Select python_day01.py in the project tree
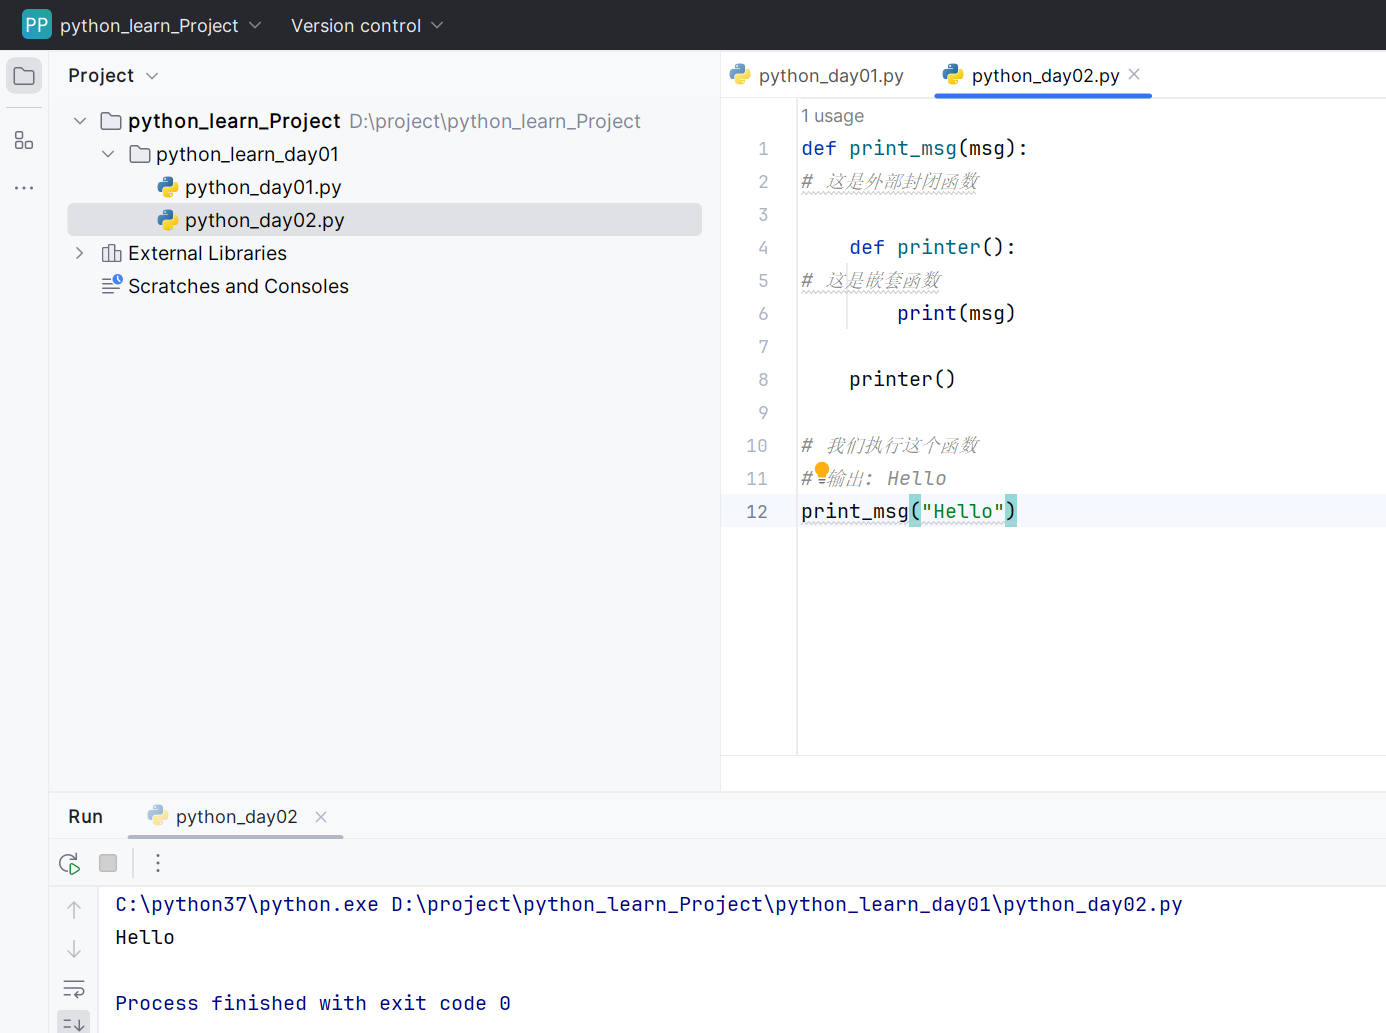The width and height of the screenshot is (1386, 1033). pyautogui.click(x=262, y=187)
